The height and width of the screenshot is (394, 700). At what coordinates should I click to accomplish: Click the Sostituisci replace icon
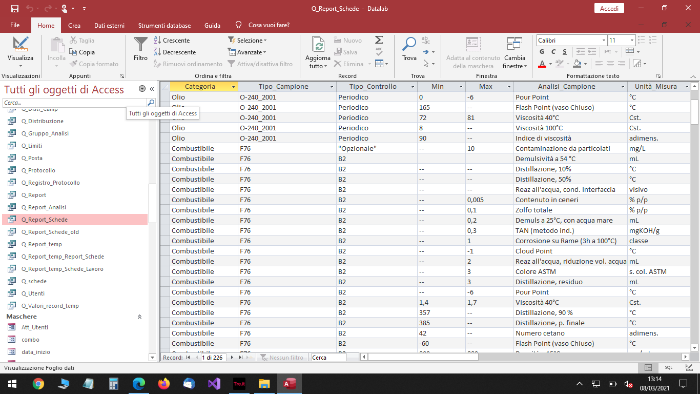426,40
